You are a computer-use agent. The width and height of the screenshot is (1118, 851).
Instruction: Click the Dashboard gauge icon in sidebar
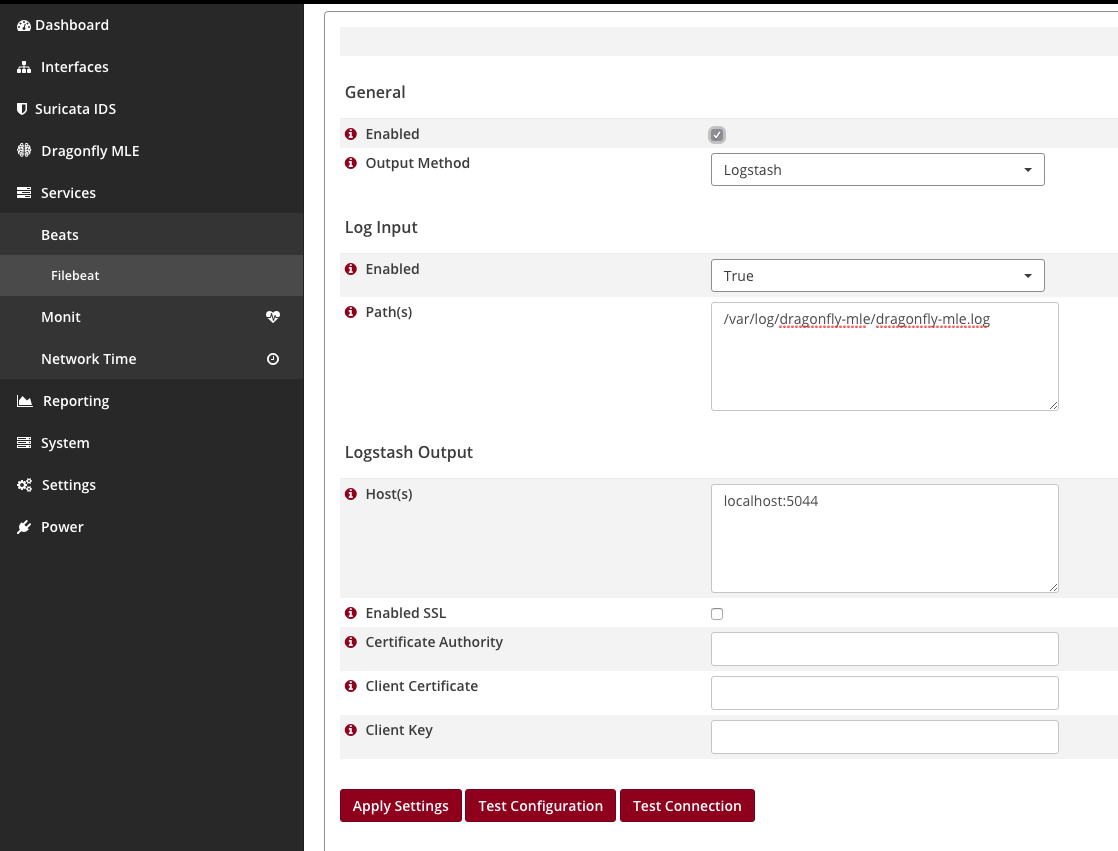[x=24, y=25]
